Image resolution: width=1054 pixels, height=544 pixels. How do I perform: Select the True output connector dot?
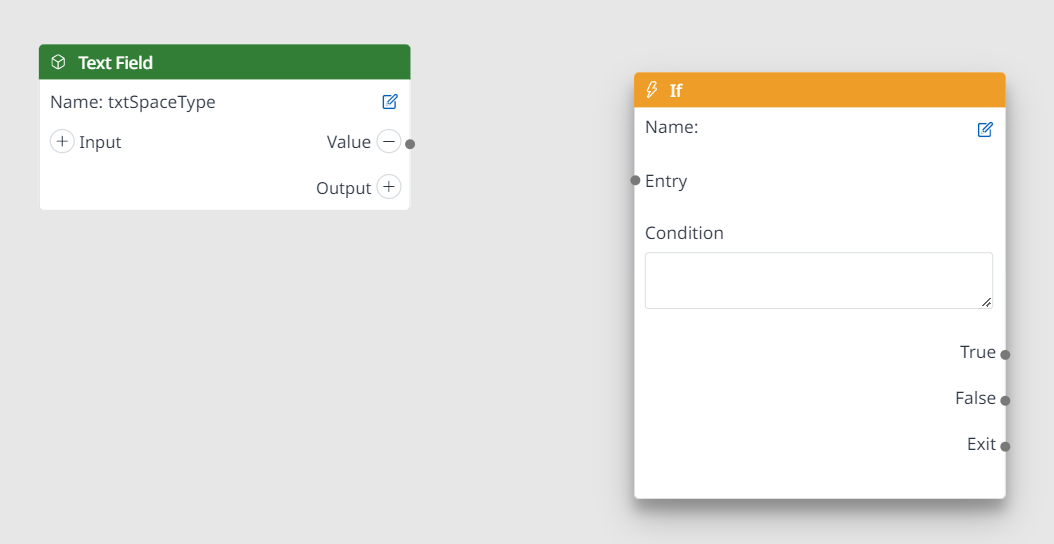[1005, 354]
